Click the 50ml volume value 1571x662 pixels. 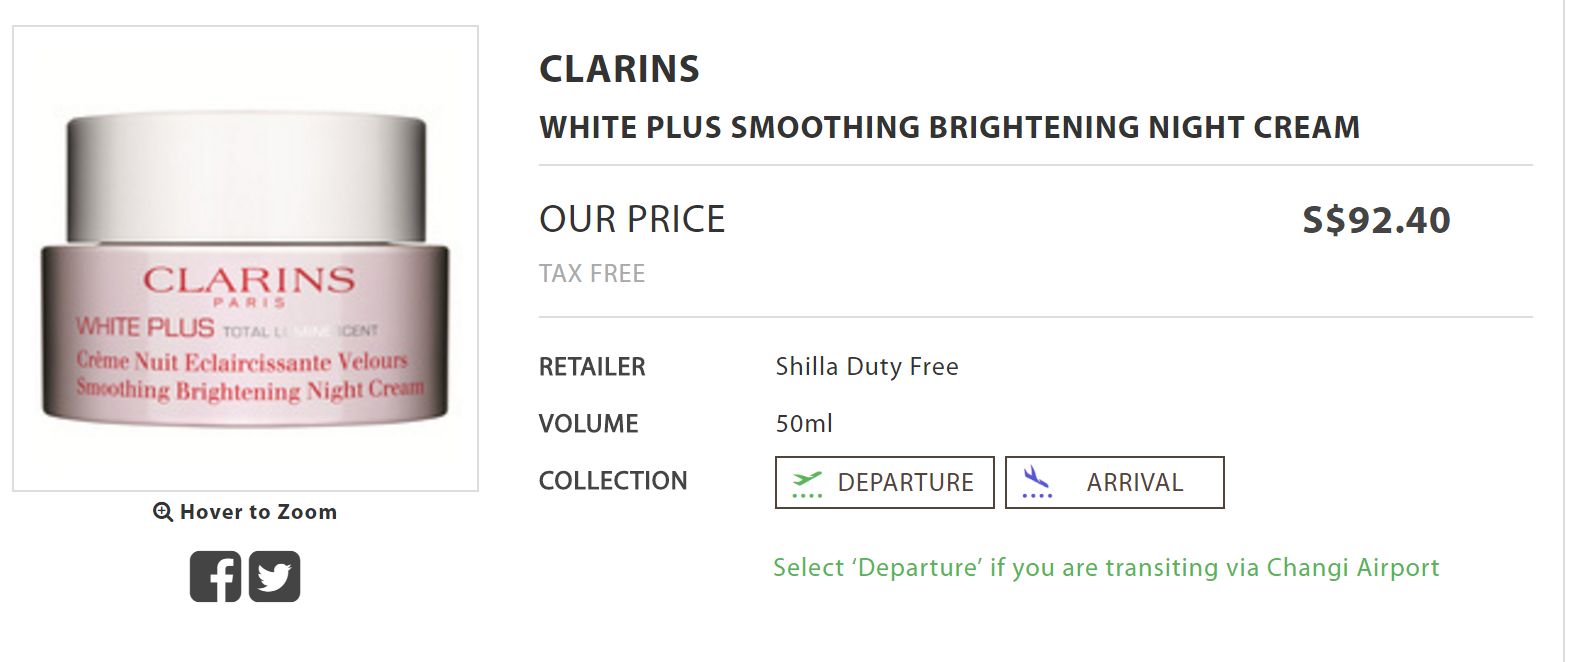[804, 424]
